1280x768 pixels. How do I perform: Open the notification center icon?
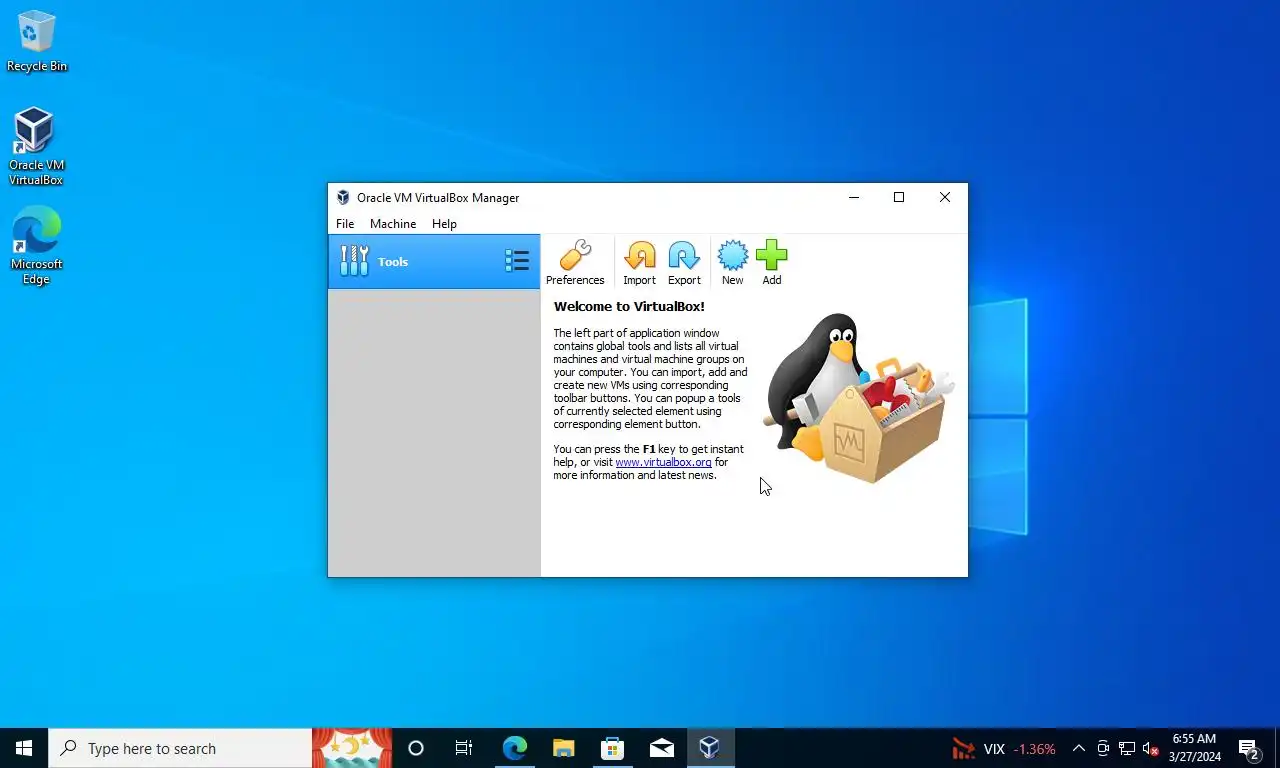[1250, 748]
